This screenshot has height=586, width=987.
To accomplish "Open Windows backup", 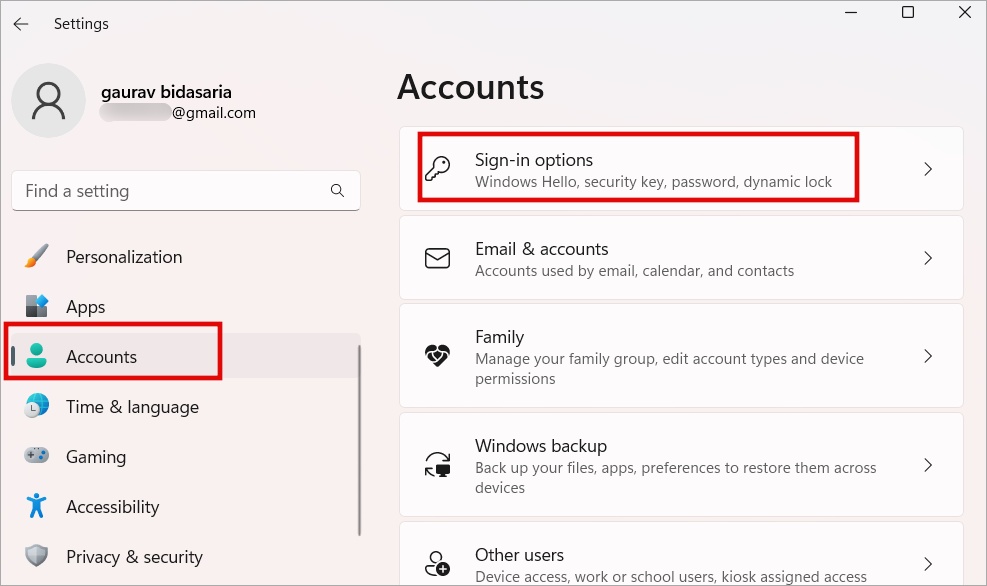I will [x=681, y=465].
